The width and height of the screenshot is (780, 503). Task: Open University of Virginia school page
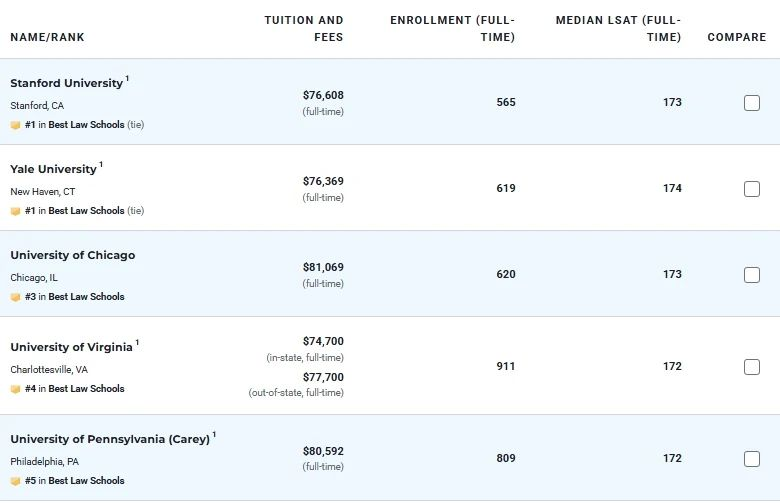tap(71, 347)
